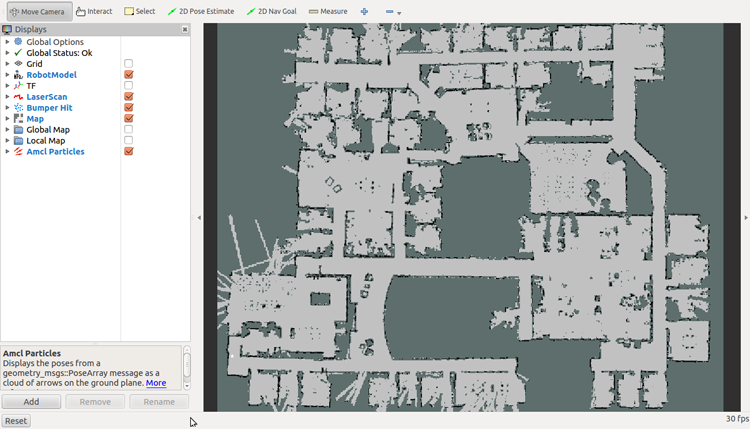Viewport: 750px width, 429px height.
Task: Open the More link in description
Action: click(156, 383)
